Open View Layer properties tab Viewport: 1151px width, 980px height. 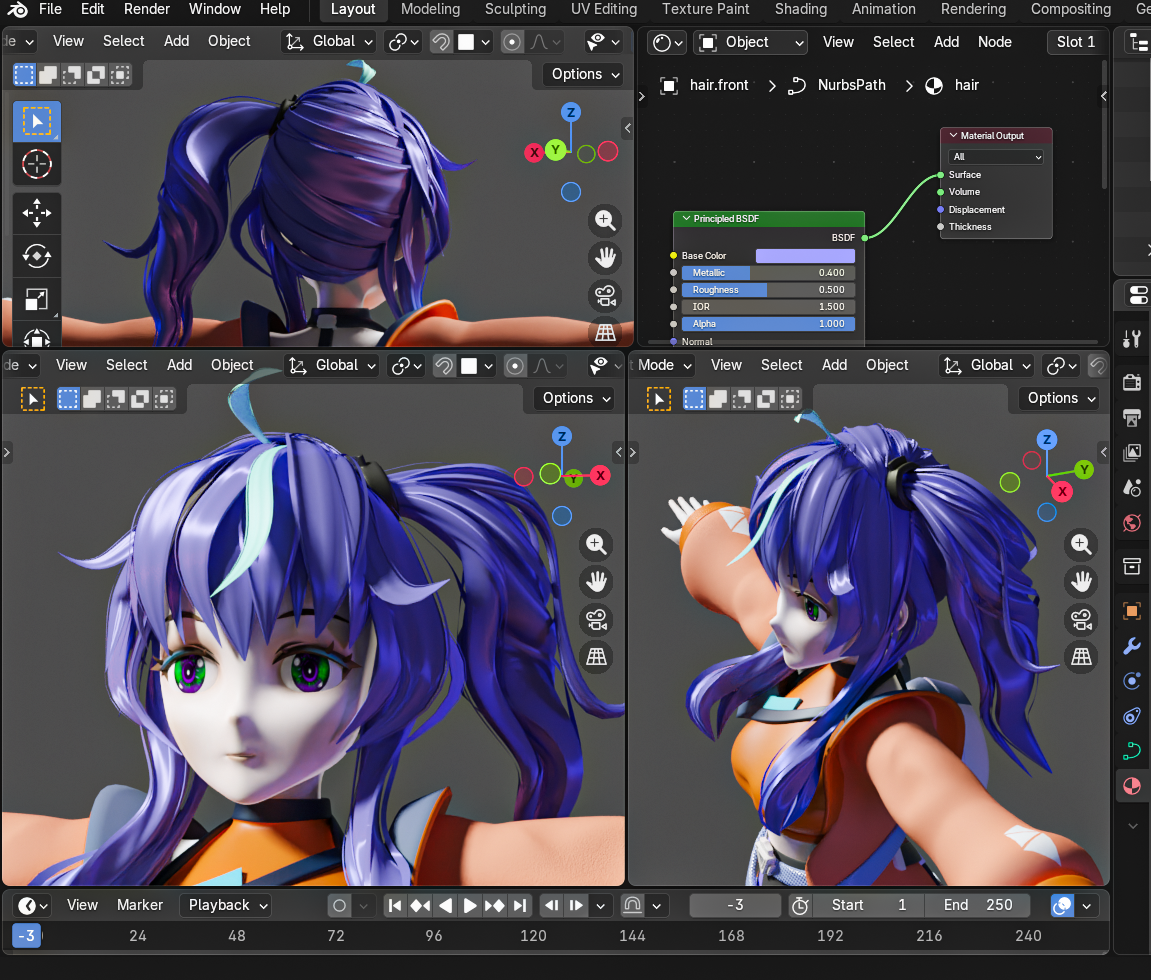click(x=1132, y=453)
